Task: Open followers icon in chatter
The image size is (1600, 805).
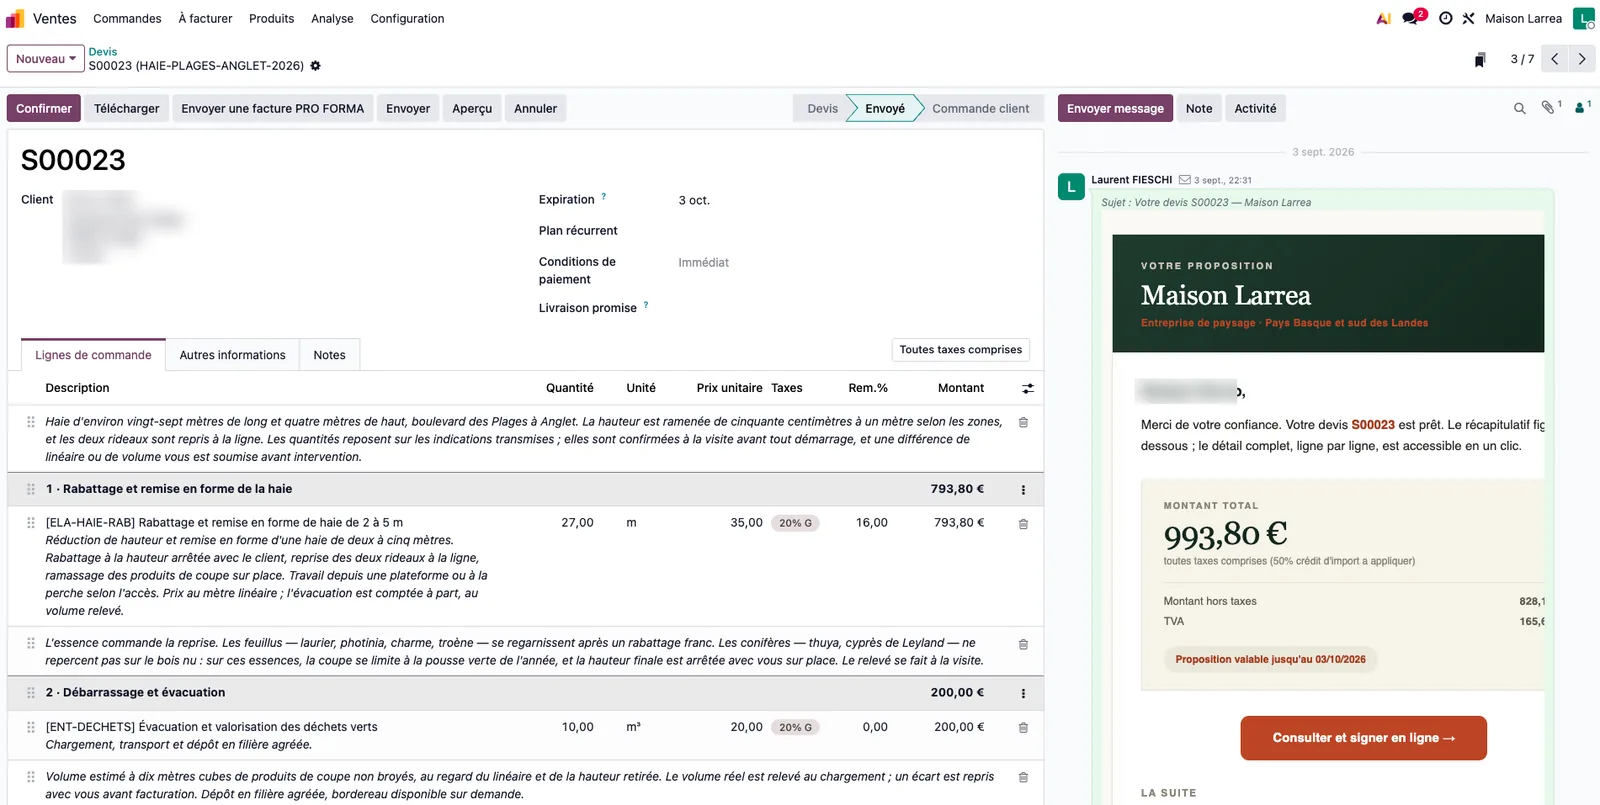Action: (1582, 107)
